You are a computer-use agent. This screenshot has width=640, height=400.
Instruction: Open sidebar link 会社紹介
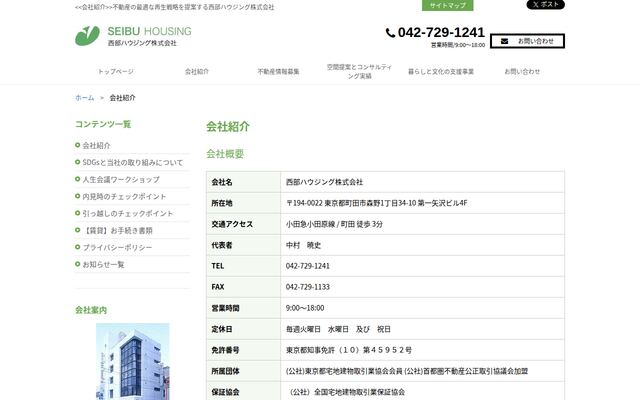click(96, 145)
